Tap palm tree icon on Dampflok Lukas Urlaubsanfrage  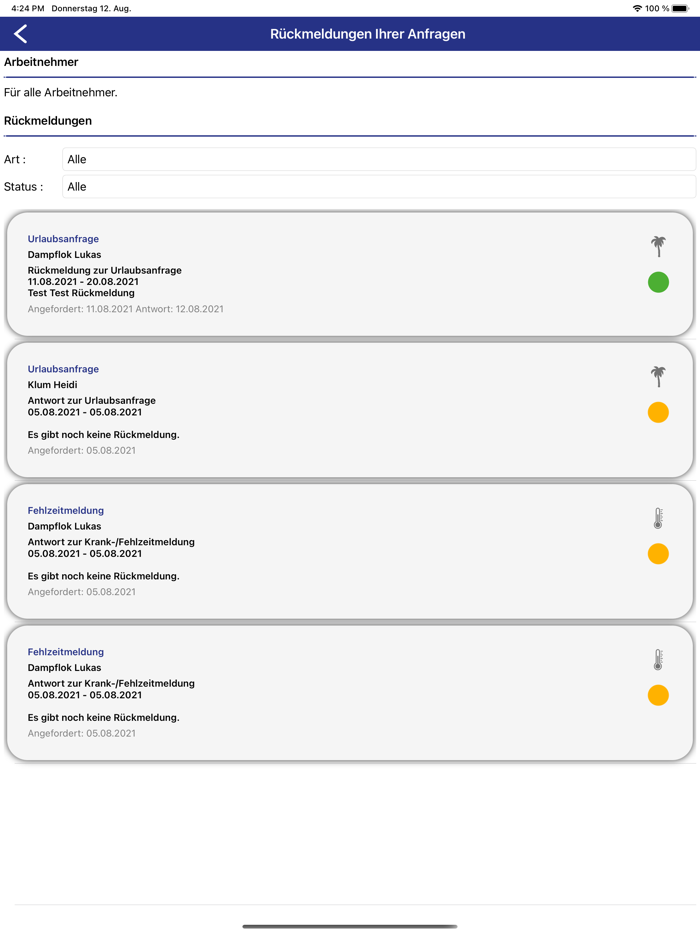coord(658,246)
